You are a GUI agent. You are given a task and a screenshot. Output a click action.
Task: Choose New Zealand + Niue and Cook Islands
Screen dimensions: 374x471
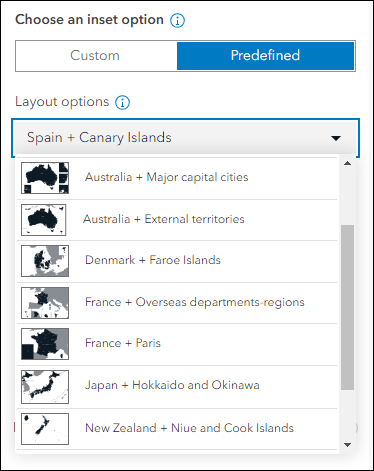pyautogui.click(x=177, y=429)
